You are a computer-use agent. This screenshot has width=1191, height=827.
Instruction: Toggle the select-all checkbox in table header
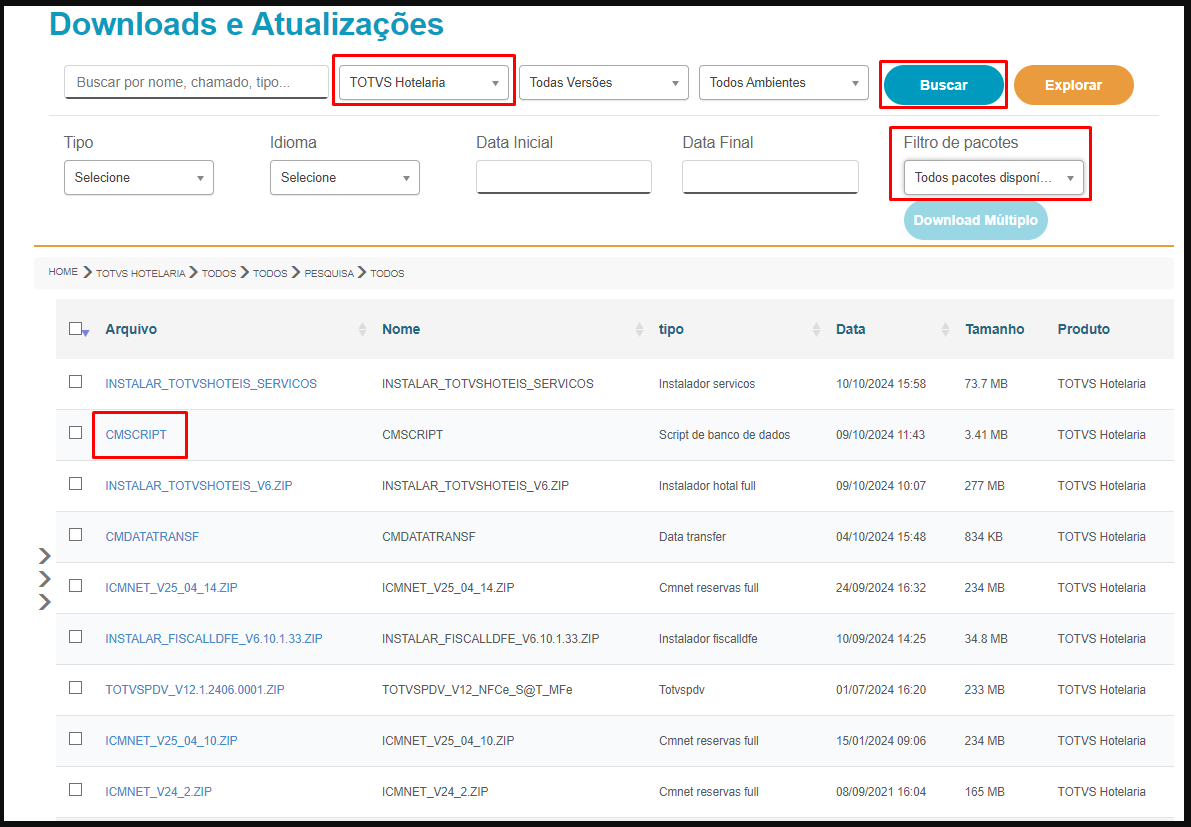(x=75, y=329)
